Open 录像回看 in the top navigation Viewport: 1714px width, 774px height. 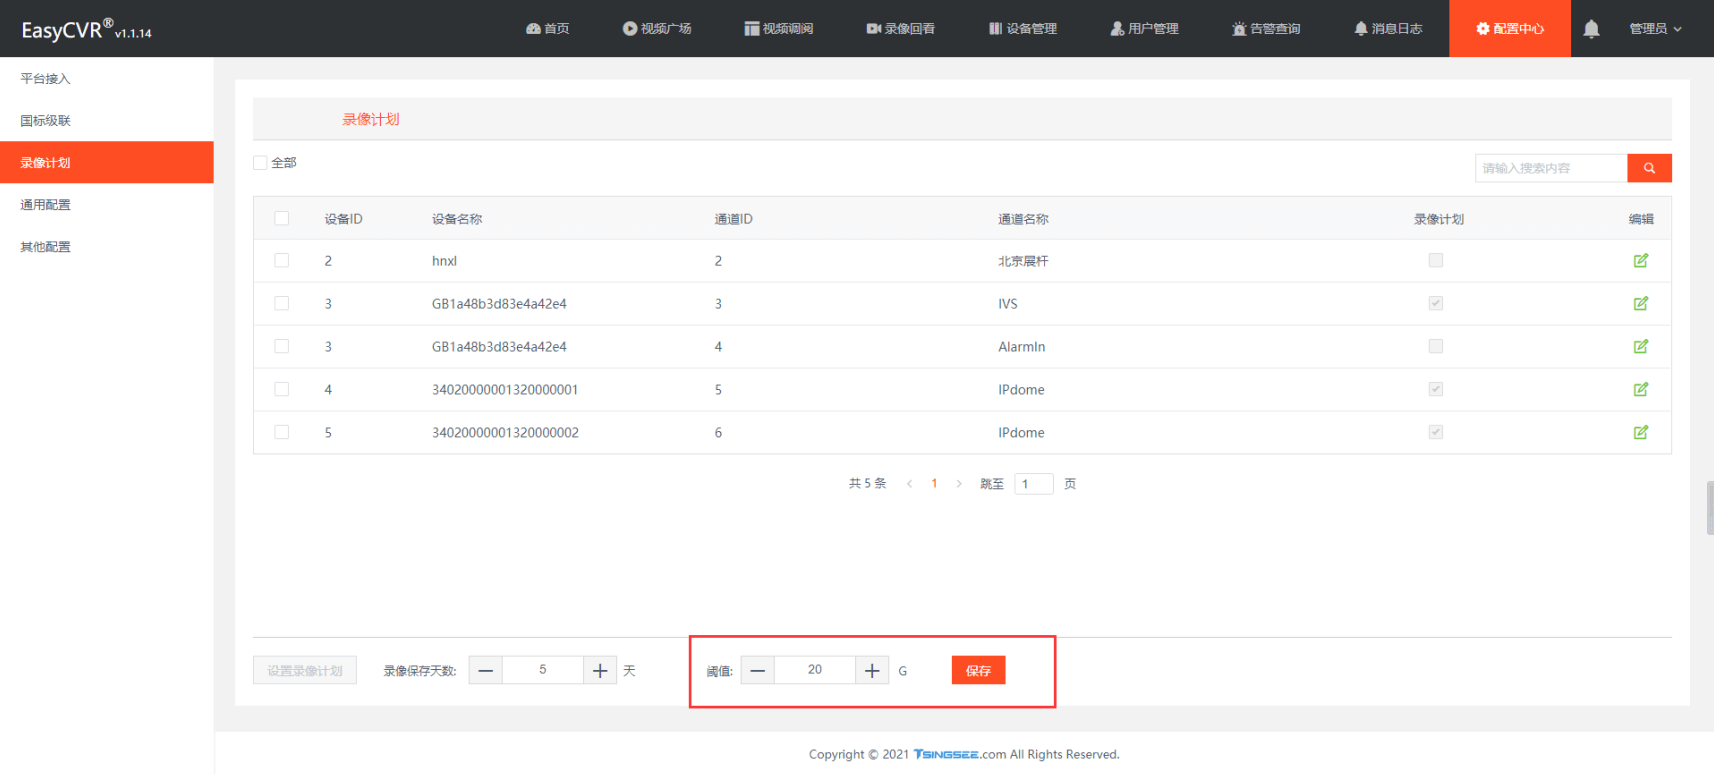901,29
